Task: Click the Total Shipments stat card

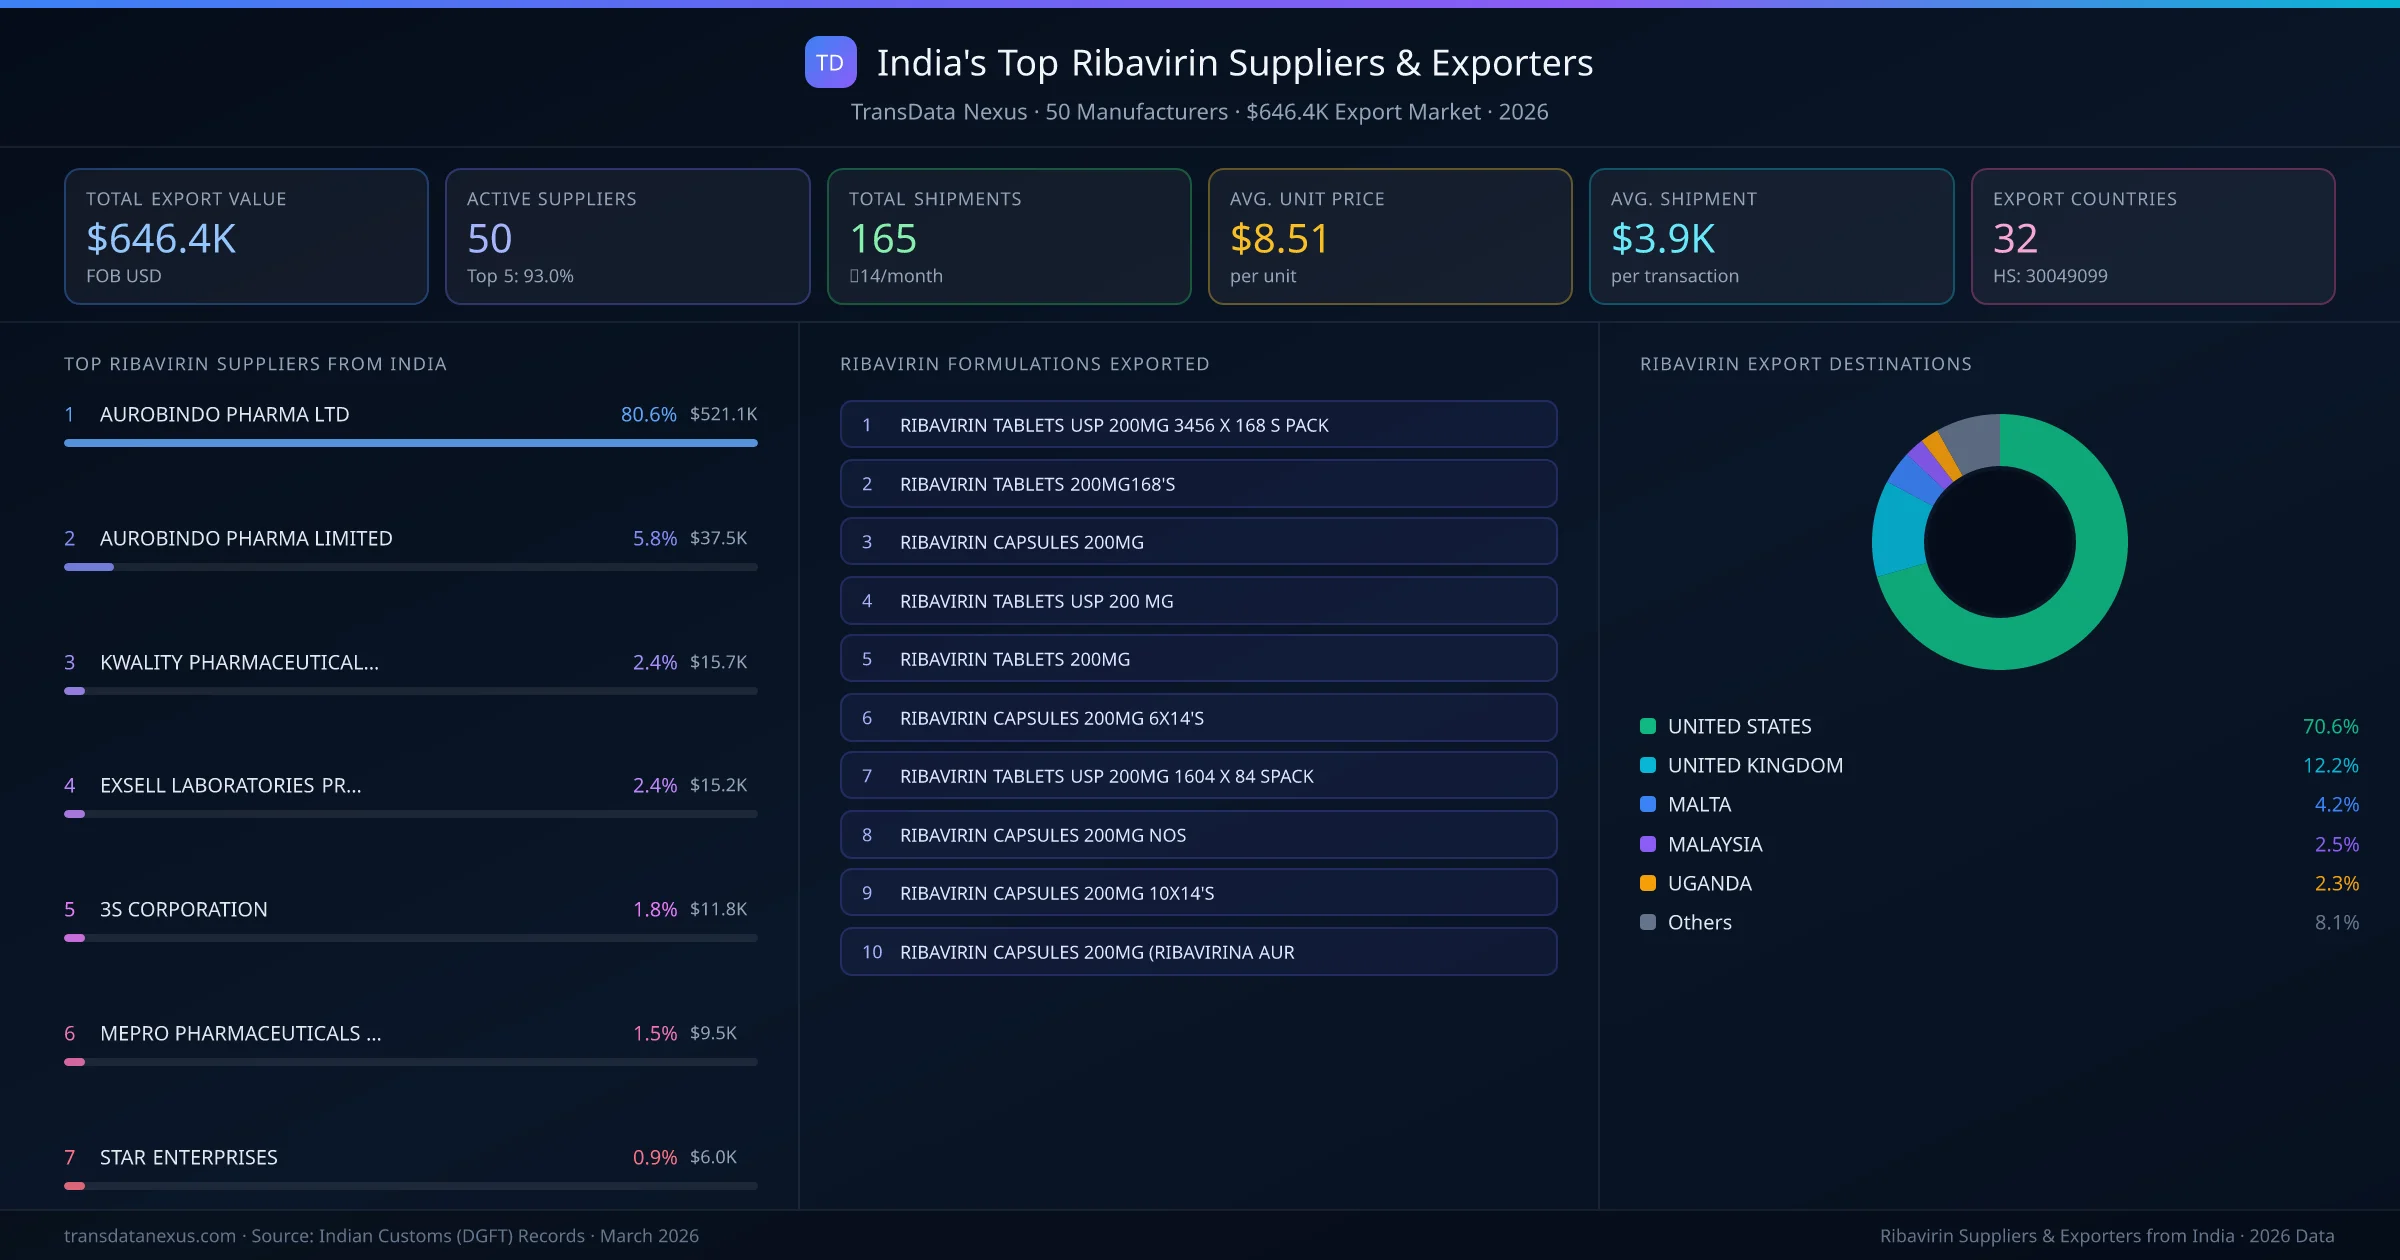Action: (x=1008, y=236)
